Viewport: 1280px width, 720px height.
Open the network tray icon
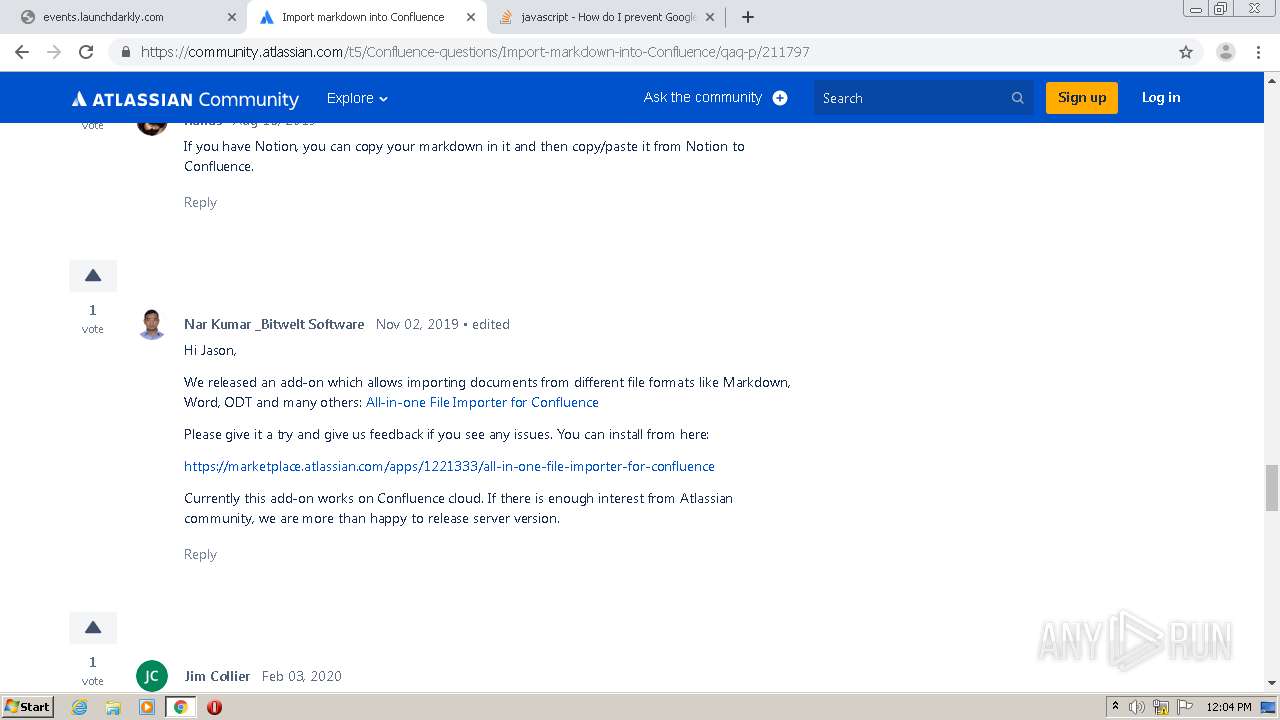pos(1161,707)
